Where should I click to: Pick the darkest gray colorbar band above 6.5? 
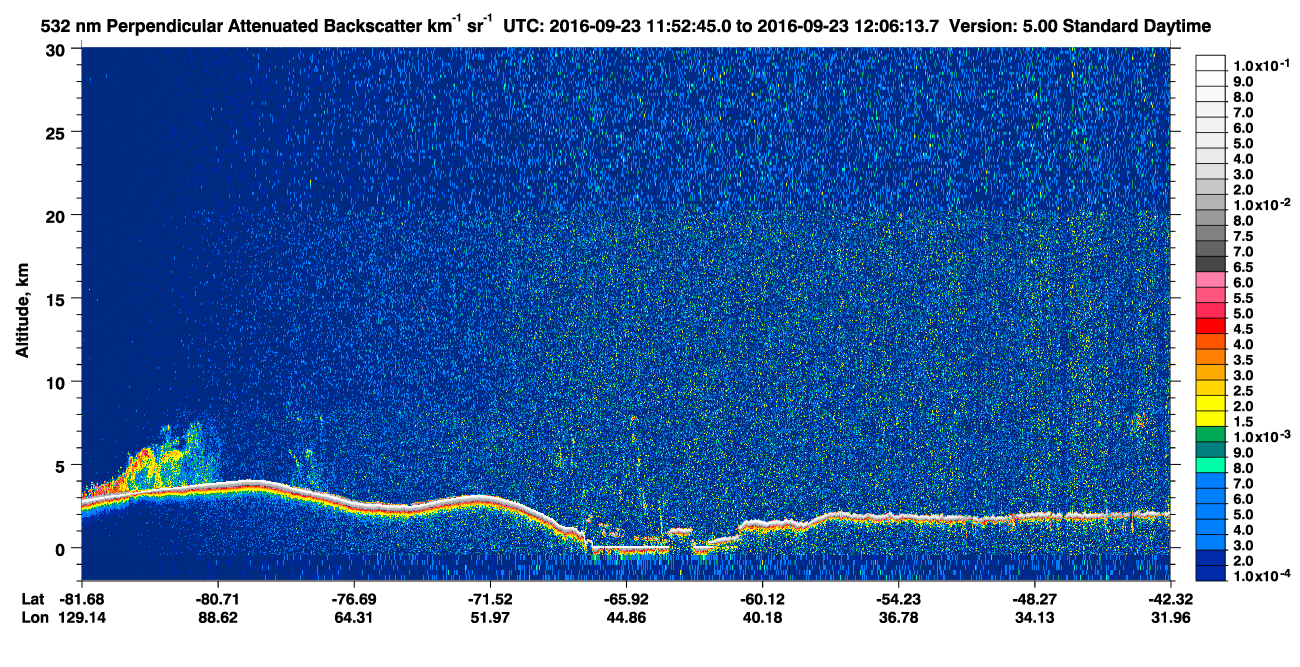tap(1211, 262)
